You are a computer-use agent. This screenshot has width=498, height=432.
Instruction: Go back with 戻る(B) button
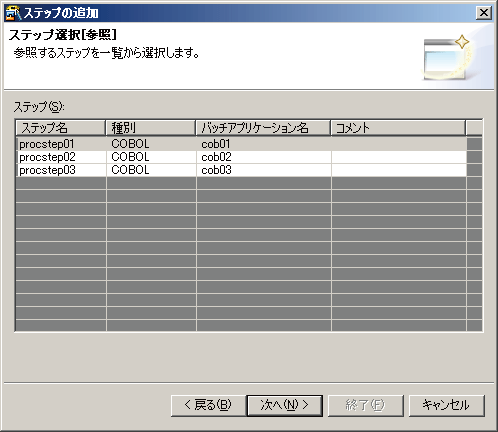[208, 405]
